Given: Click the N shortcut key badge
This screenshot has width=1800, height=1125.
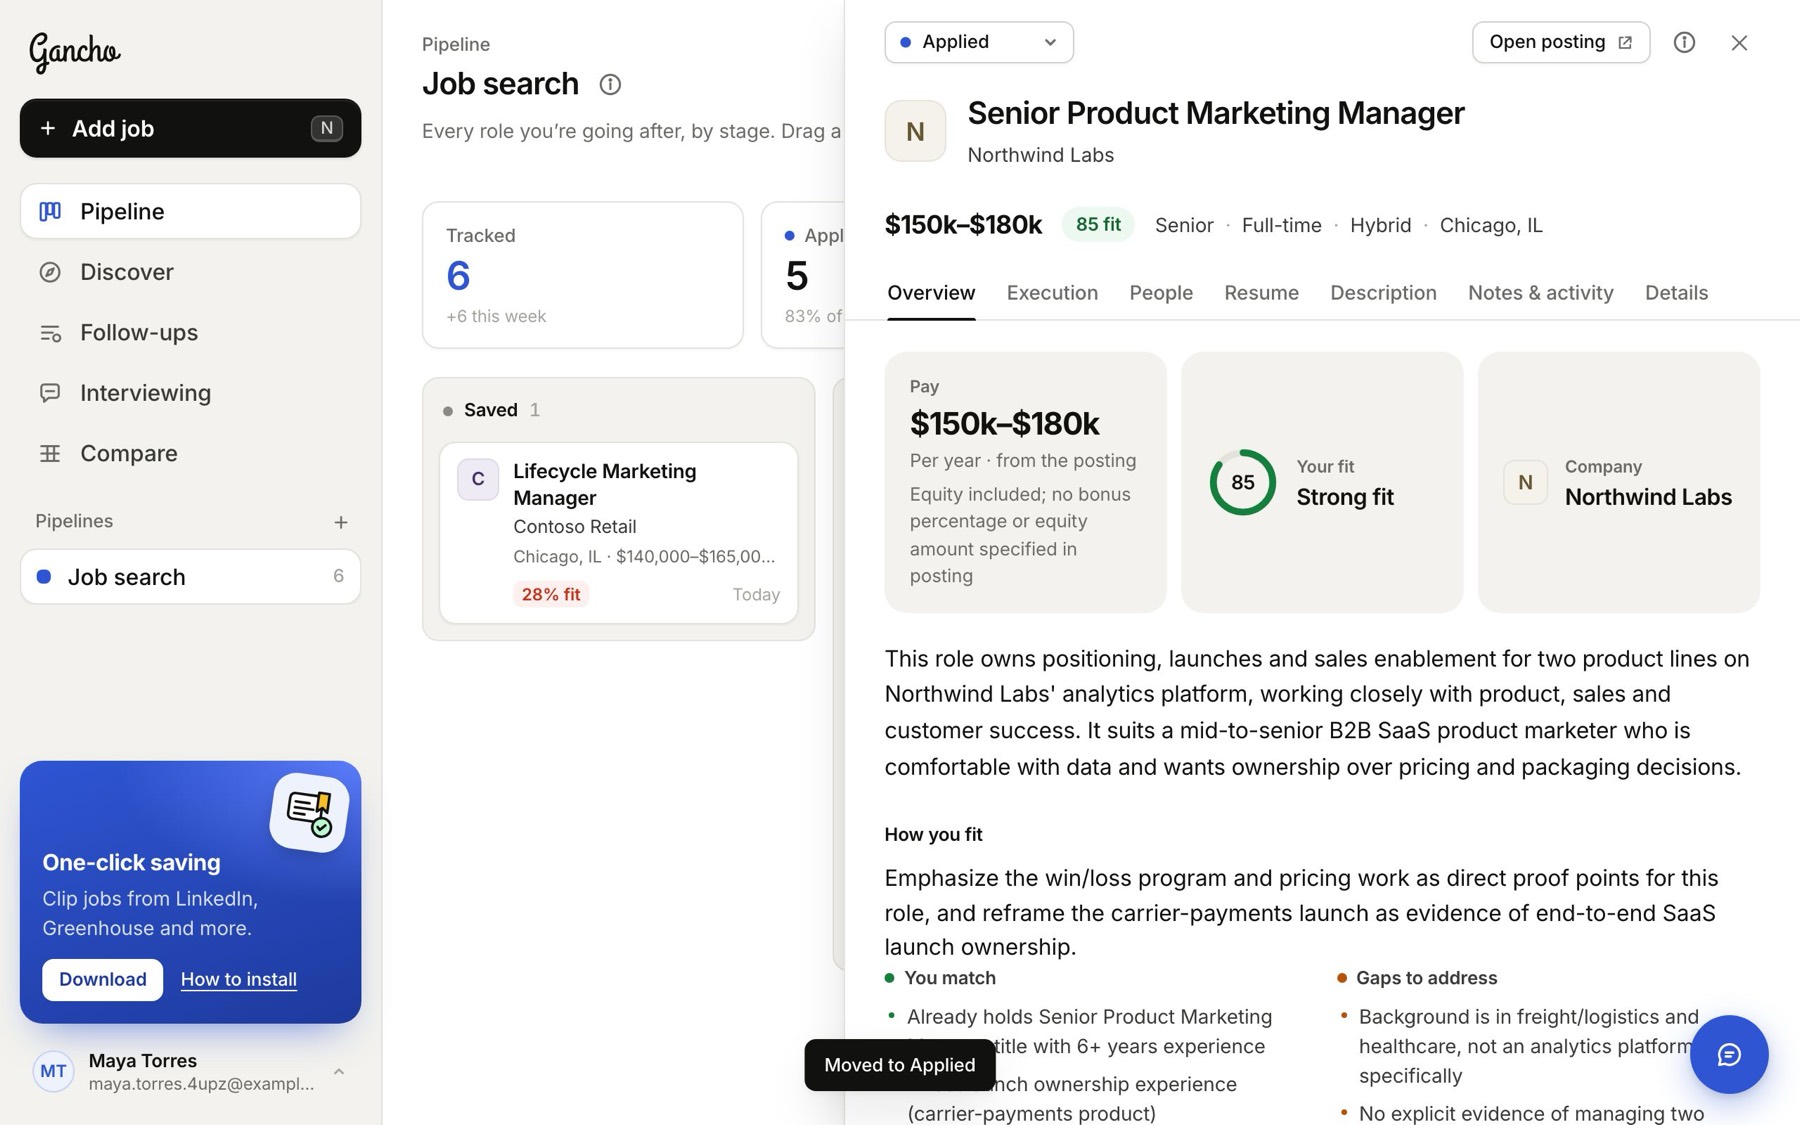Looking at the screenshot, I should click(x=327, y=128).
